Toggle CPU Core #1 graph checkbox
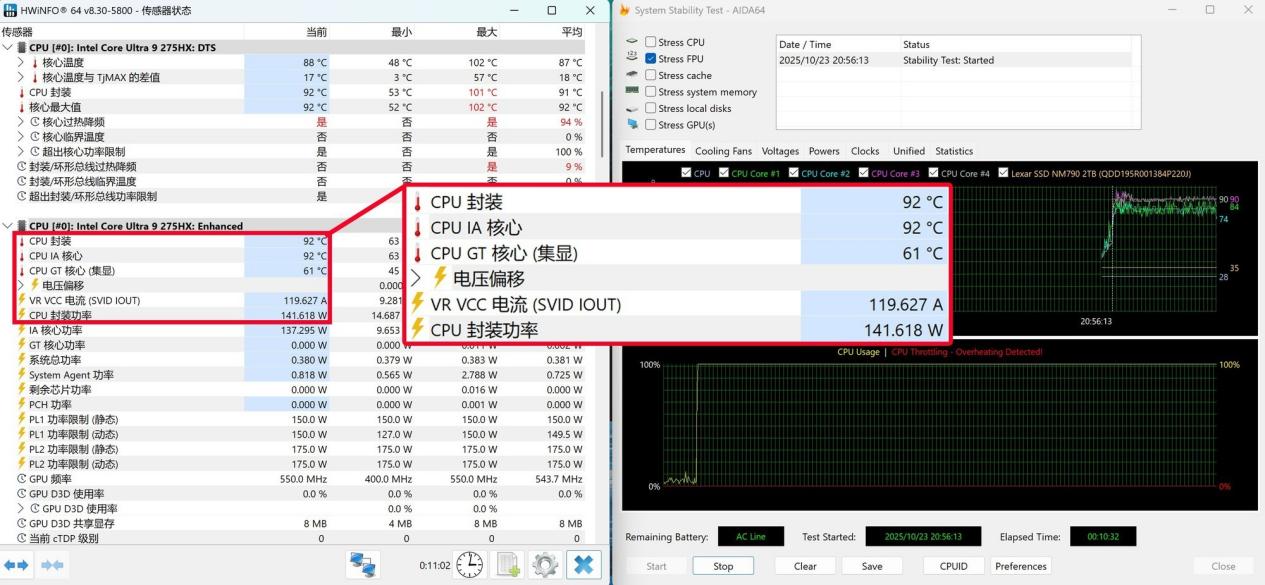1265x585 pixels. point(723,174)
